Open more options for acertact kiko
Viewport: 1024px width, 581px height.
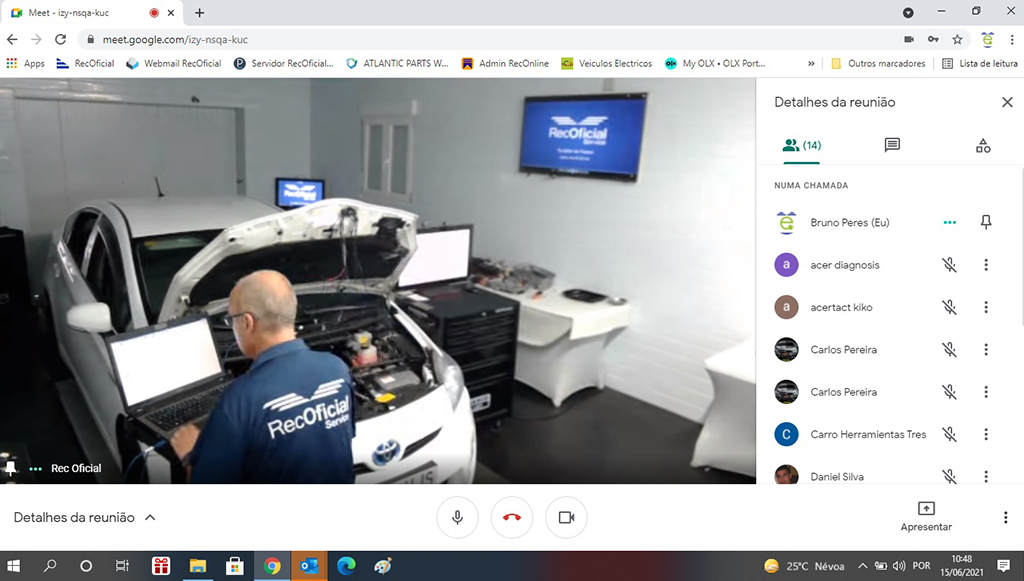pyautogui.click(x=986, y=307)
